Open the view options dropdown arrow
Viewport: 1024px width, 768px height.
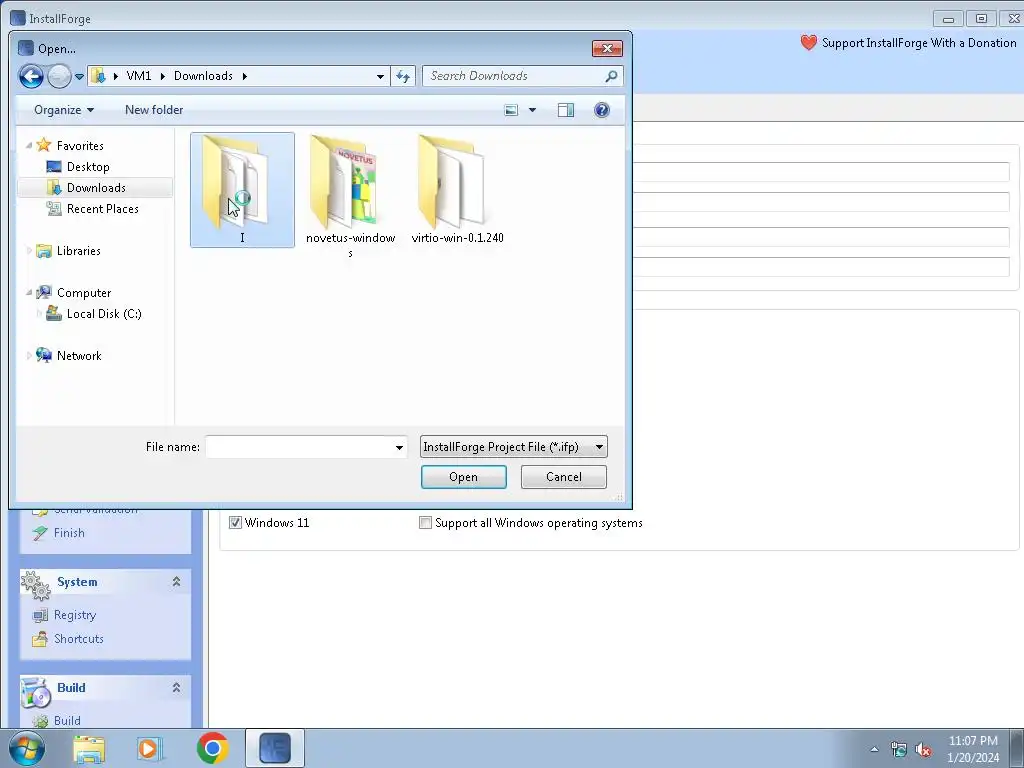tap(532, 110)
